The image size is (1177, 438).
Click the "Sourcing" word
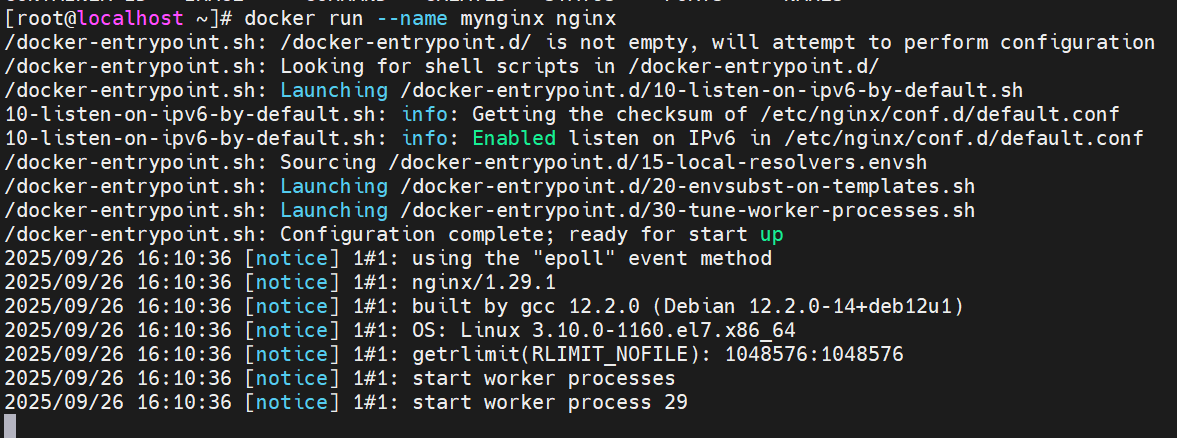pyautogui.click(x=329, y=163)
